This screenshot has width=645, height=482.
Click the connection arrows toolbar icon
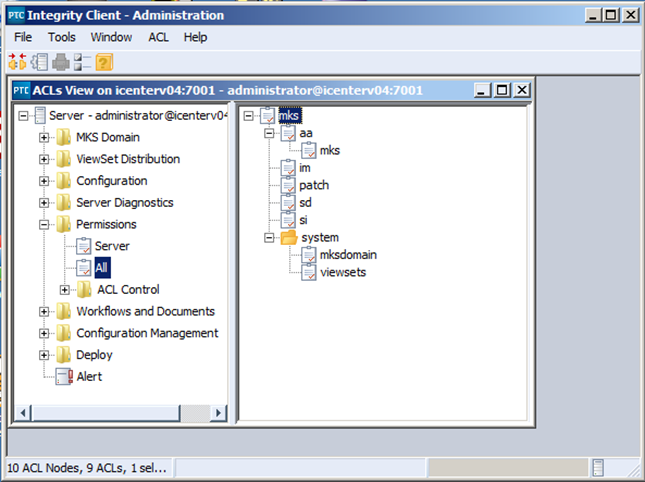(17, 62)
